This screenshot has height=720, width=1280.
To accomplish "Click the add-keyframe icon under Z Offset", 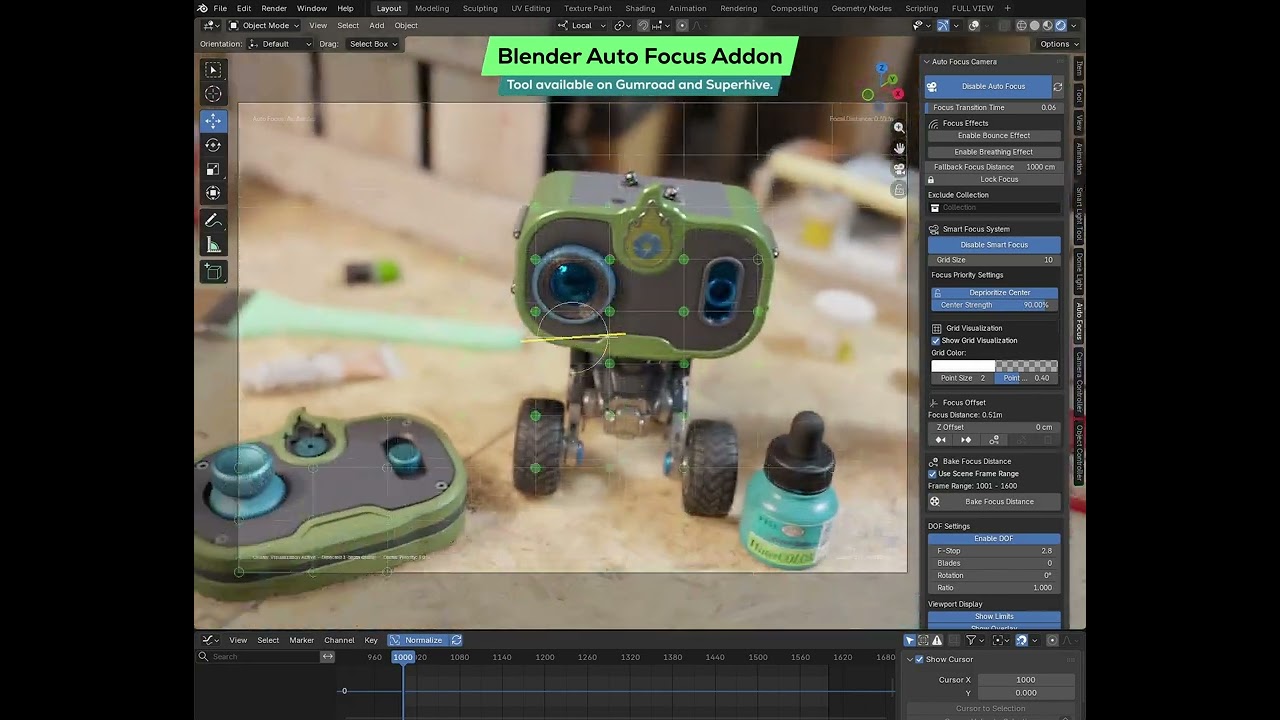I will (x=994, y=440).
